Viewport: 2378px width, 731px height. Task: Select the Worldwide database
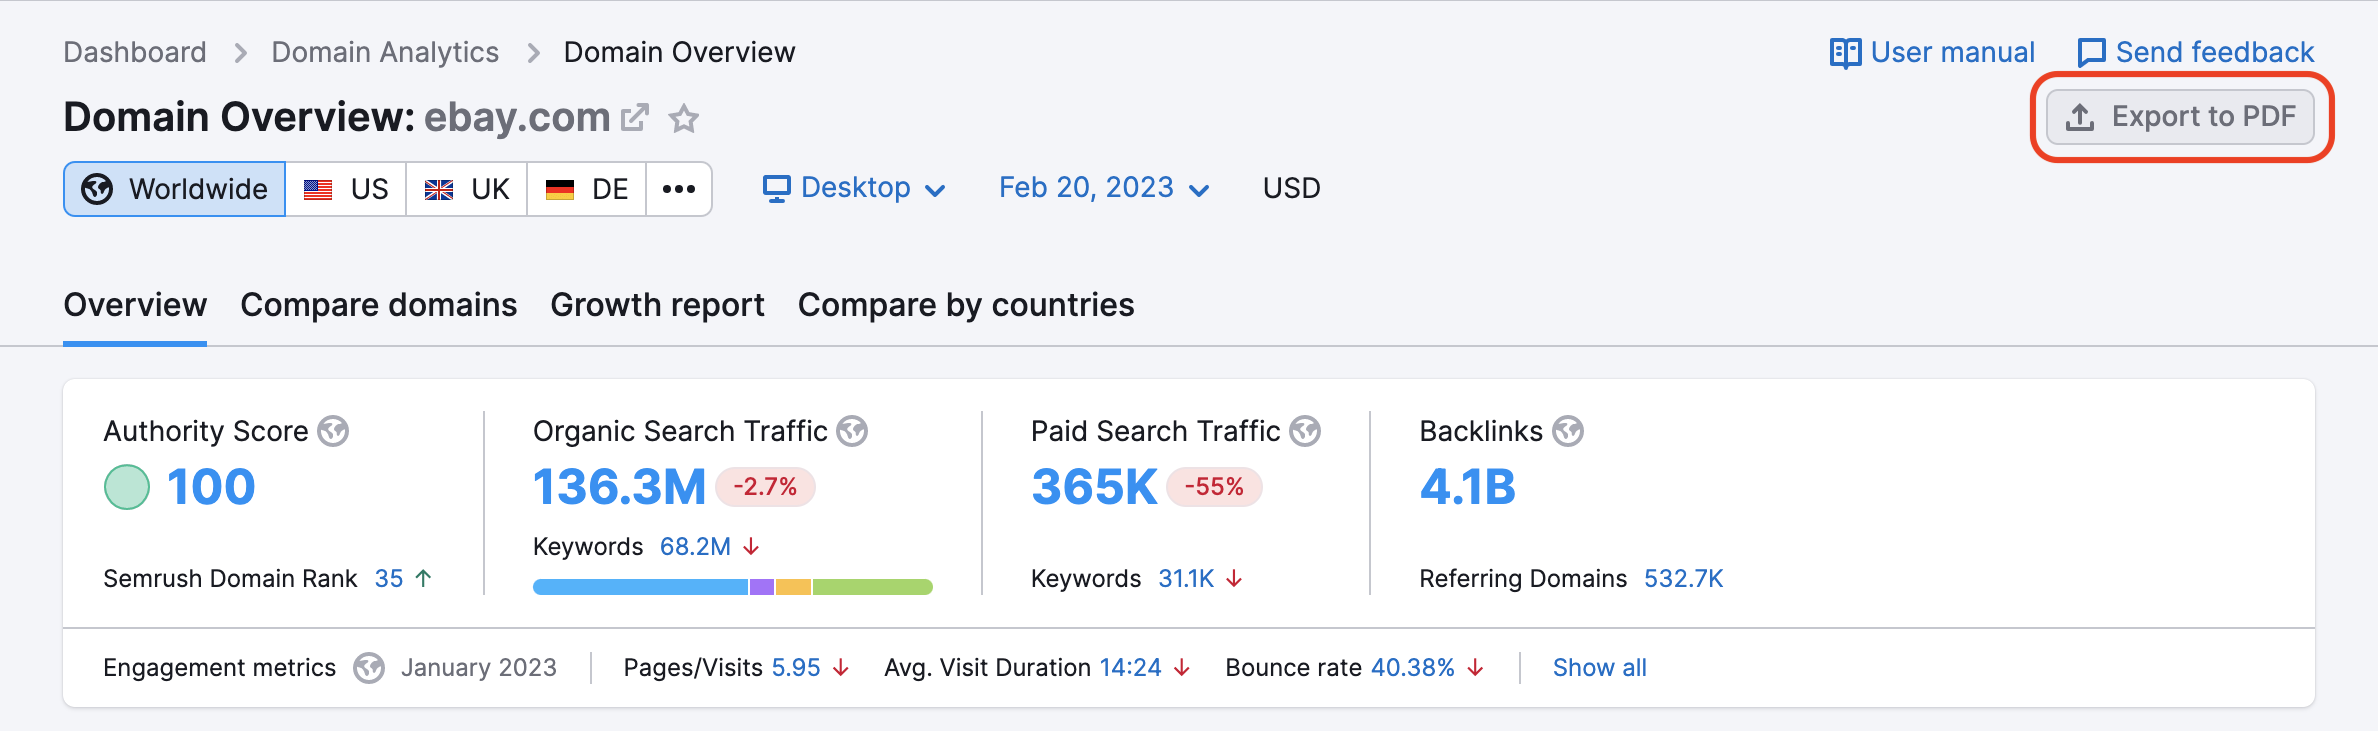(x=175, y=189)
